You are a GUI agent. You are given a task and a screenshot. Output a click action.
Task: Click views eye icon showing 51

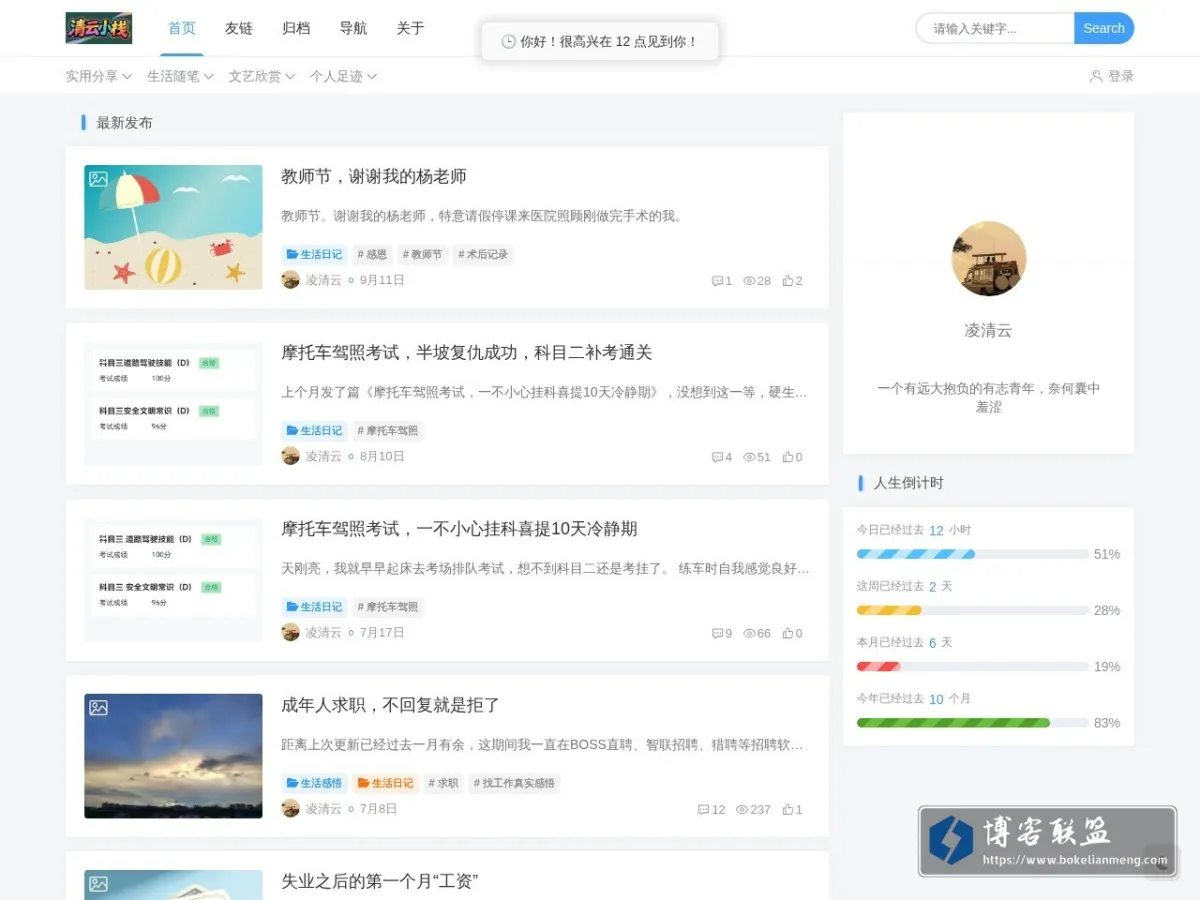point(749,457)
